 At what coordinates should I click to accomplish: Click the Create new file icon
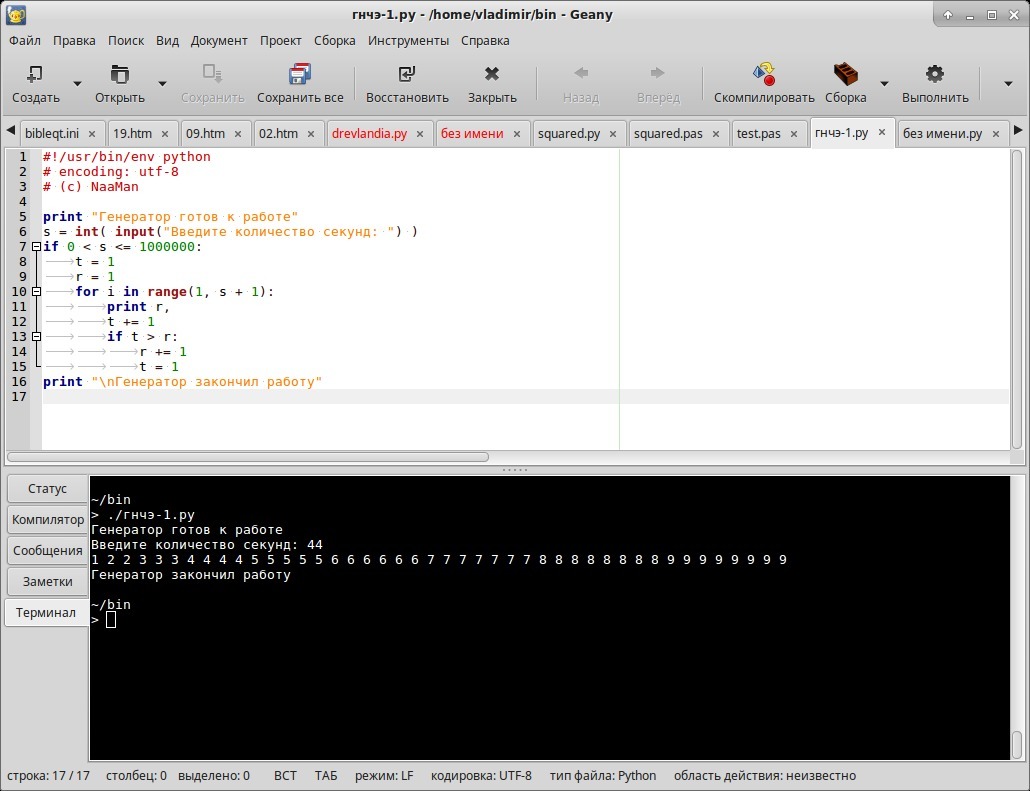pos(34,74)
